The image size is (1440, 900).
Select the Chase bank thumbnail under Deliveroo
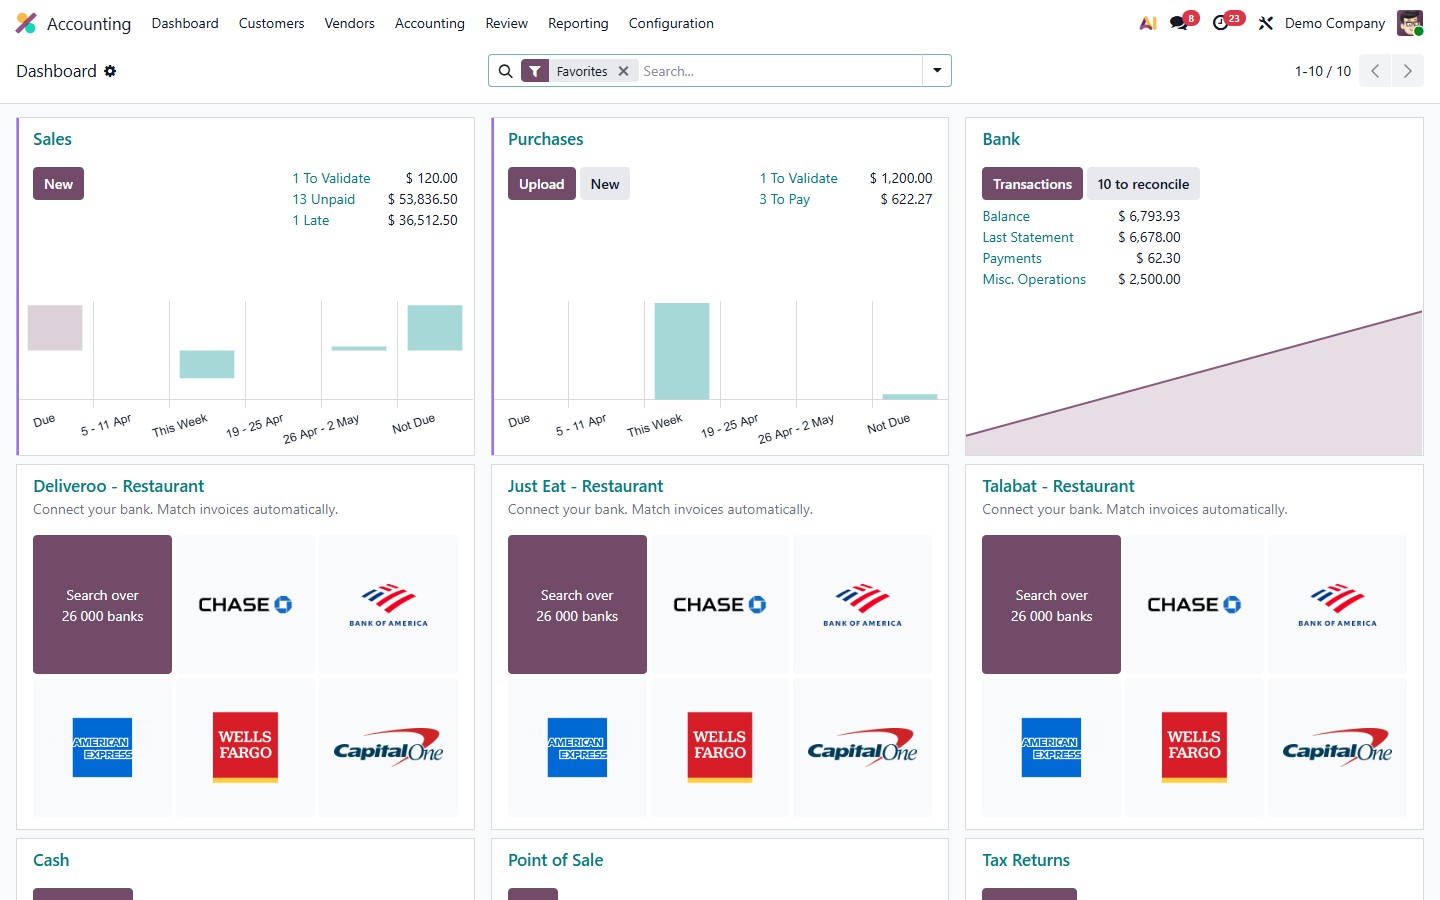[x=245, y=604]
